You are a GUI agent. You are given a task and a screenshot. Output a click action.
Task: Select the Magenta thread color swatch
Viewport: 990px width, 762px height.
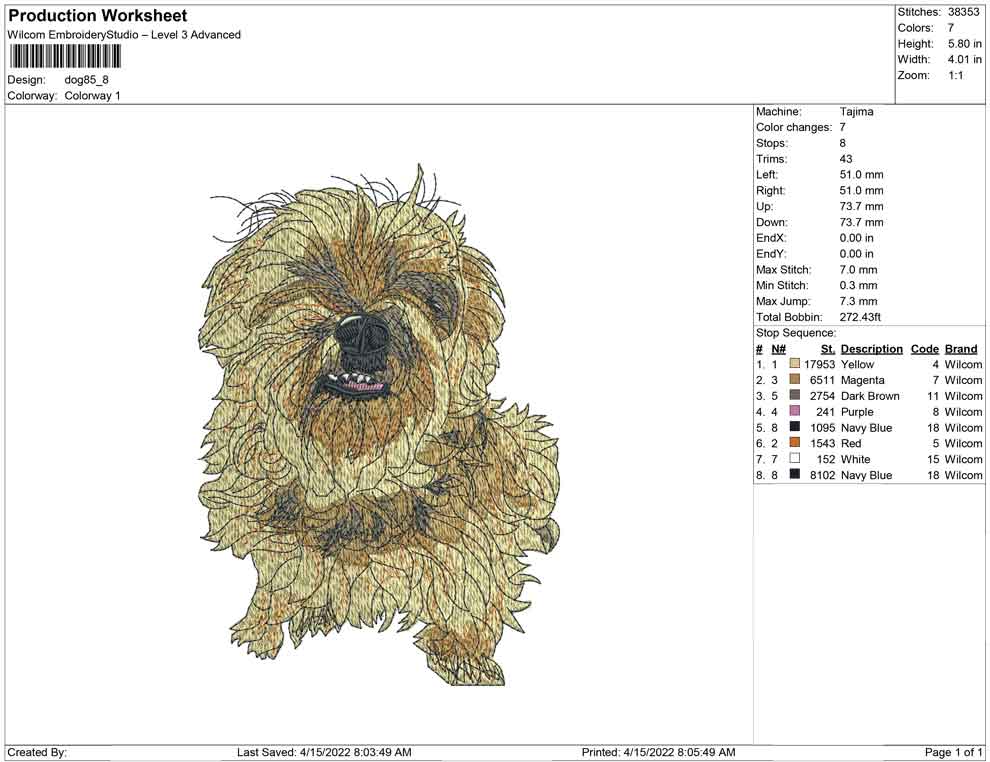tap(795, 380)
